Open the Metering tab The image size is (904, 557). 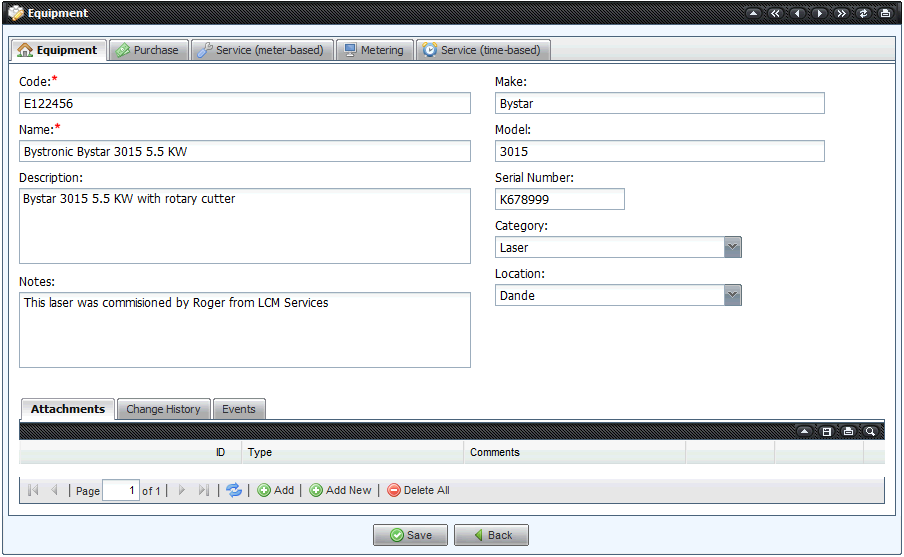pyautogui.click(x=374, y=50)
